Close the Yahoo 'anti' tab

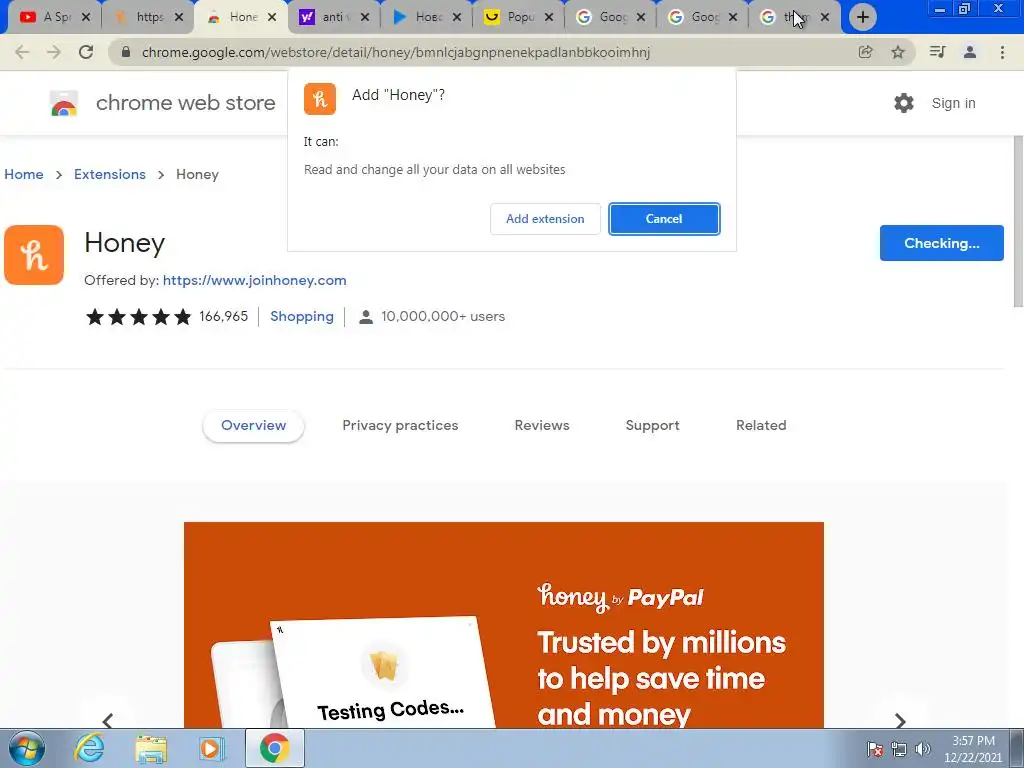coord(365,18)
